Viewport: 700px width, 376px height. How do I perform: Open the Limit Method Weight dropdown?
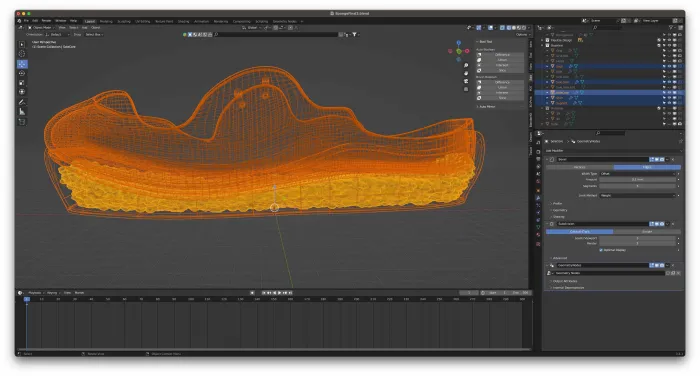(x=637, y=196)
